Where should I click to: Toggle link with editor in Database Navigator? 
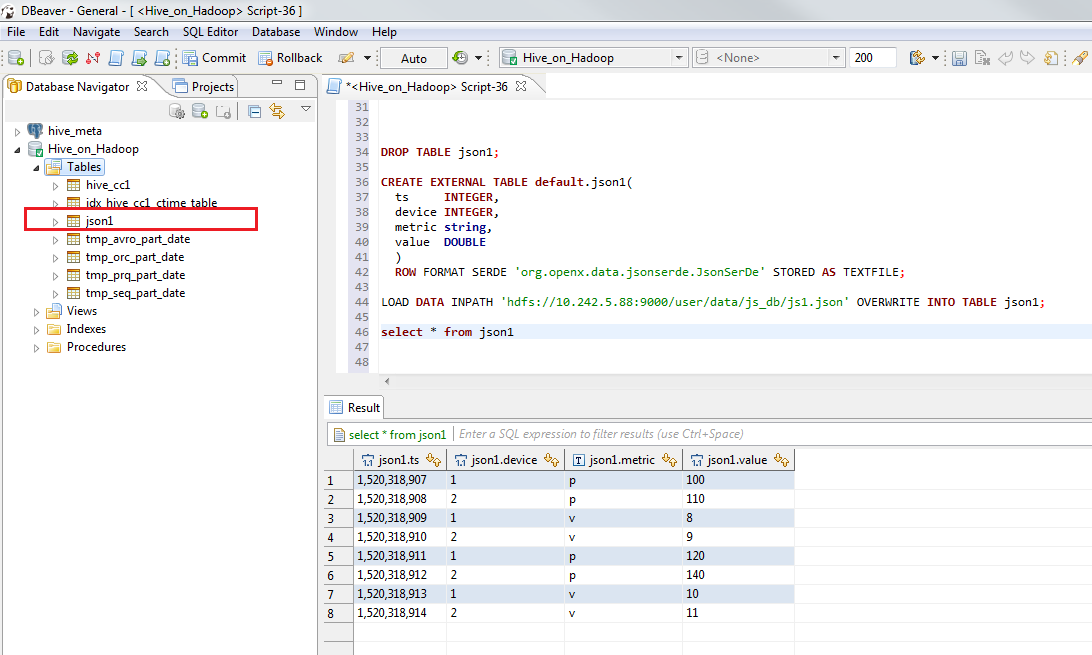pos(277,110)
